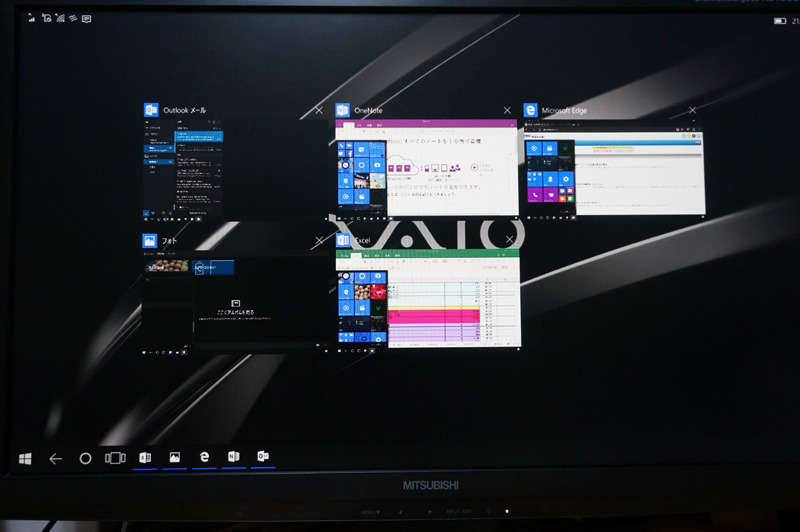Click 'Outlook メール' title text

pos(185,110)
